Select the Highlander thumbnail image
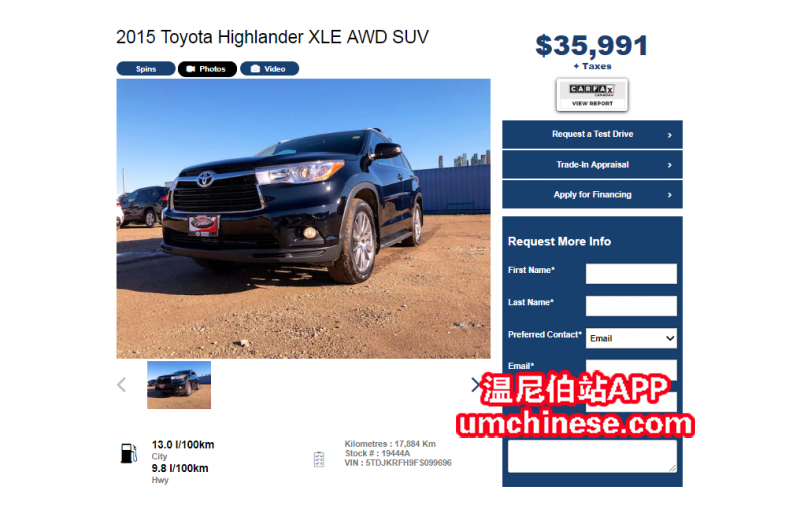 point(179,385)
